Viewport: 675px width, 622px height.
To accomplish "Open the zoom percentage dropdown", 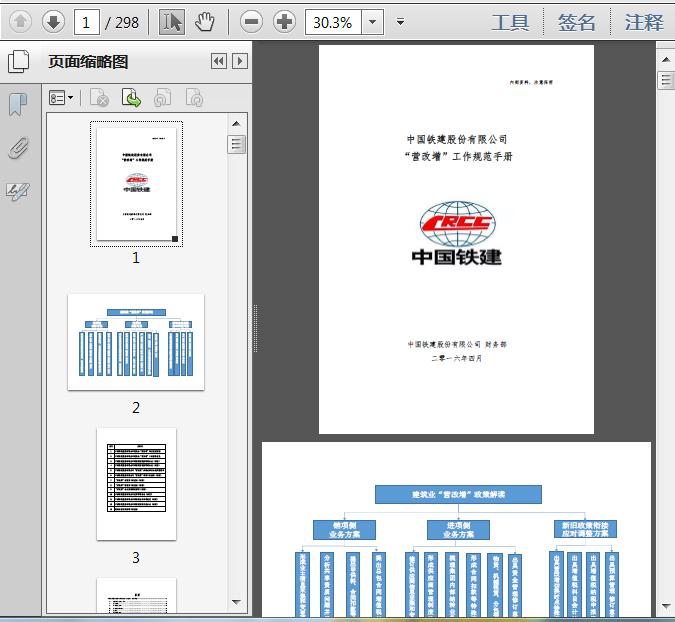I will pos(372,21).
